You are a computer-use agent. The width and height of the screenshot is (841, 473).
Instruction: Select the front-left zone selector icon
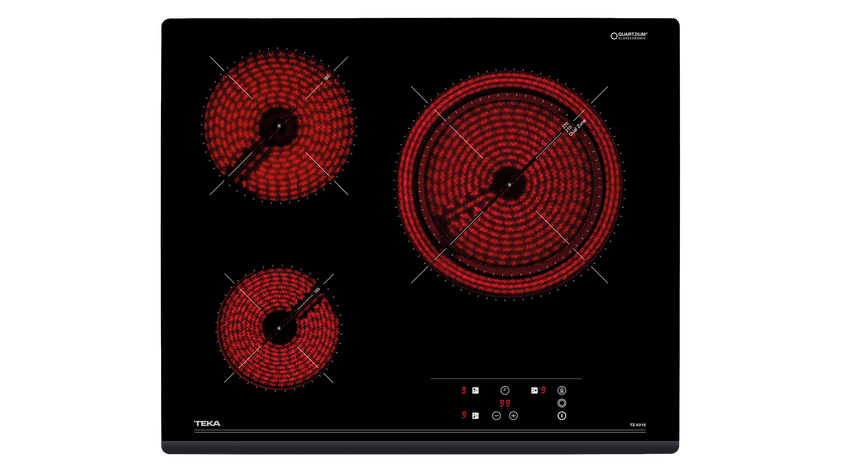click(x=475, y=415)
